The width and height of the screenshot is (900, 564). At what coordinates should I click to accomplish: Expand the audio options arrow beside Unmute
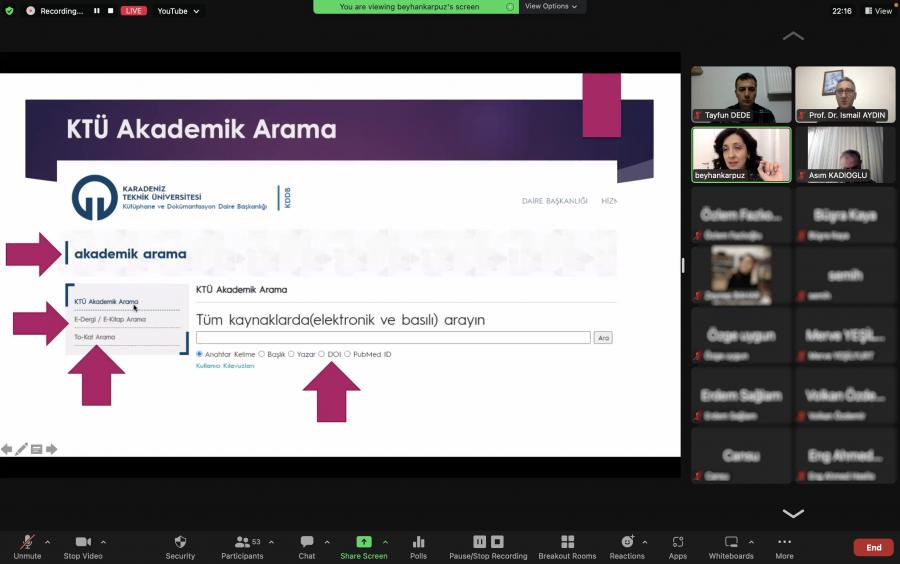[x=48, y=542]
